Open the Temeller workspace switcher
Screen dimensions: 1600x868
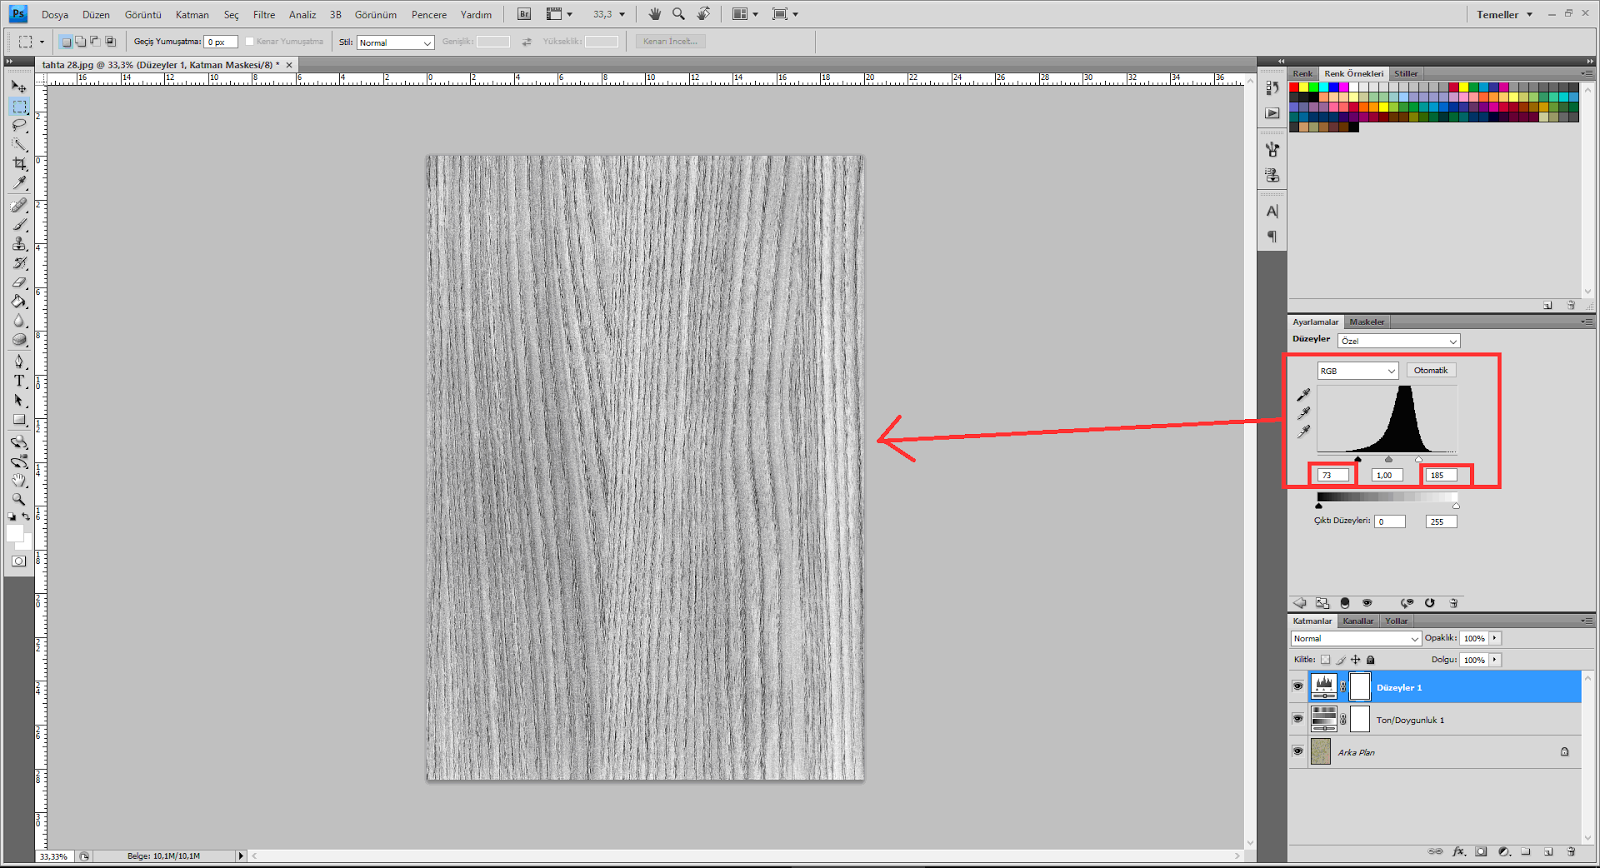(x=1504, y=14)
